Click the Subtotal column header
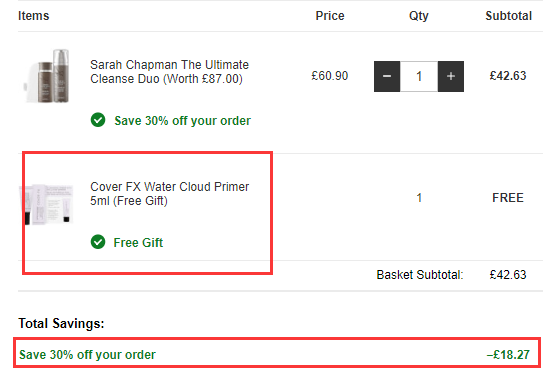The width and height of the screenshot is (543, 376). 508,16
